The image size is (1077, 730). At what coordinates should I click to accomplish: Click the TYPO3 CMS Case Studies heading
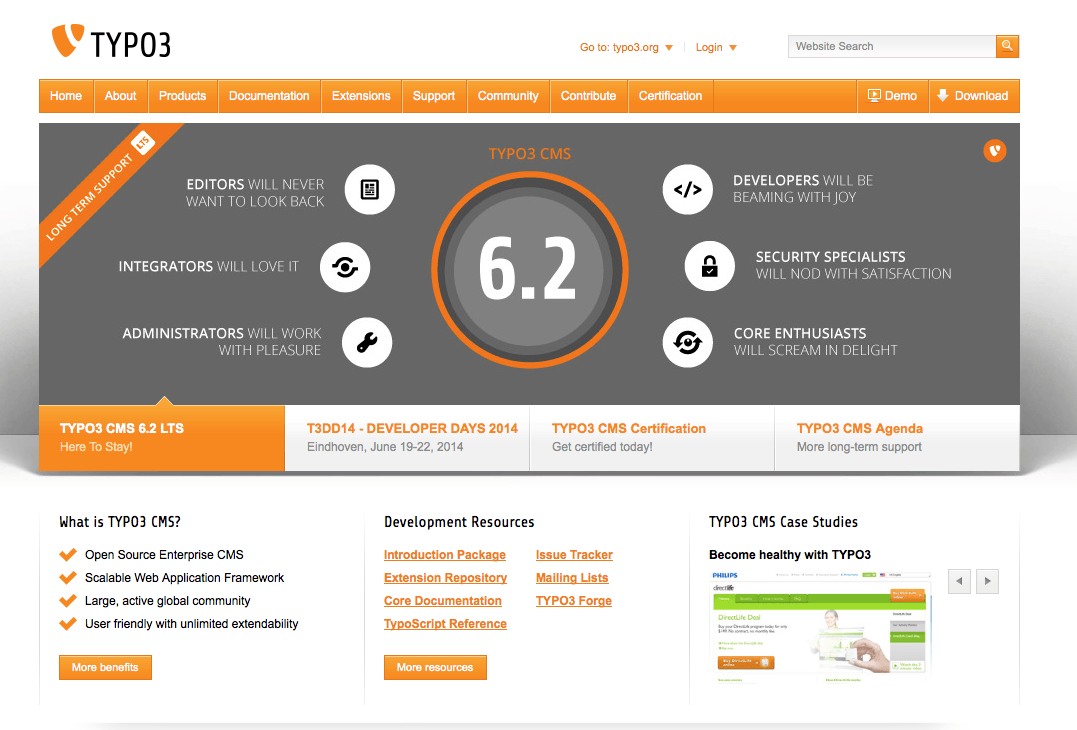pos(783,522)
